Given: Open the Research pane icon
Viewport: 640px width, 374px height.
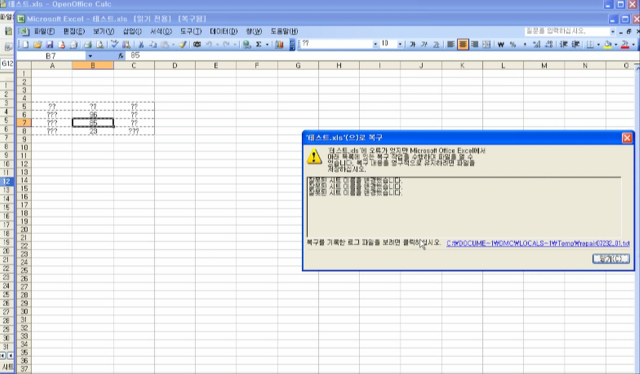Looking at the screenshot, I should (x=127, y=44).
